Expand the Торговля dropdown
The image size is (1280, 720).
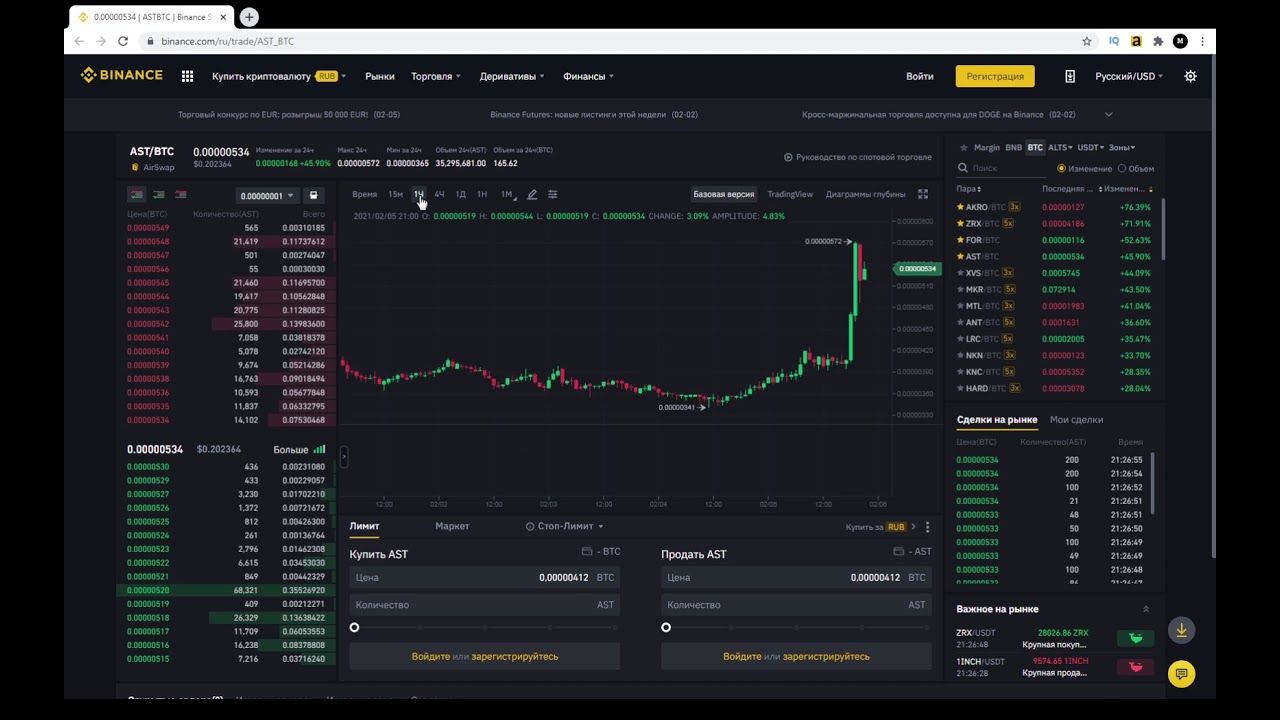point(436,76)
